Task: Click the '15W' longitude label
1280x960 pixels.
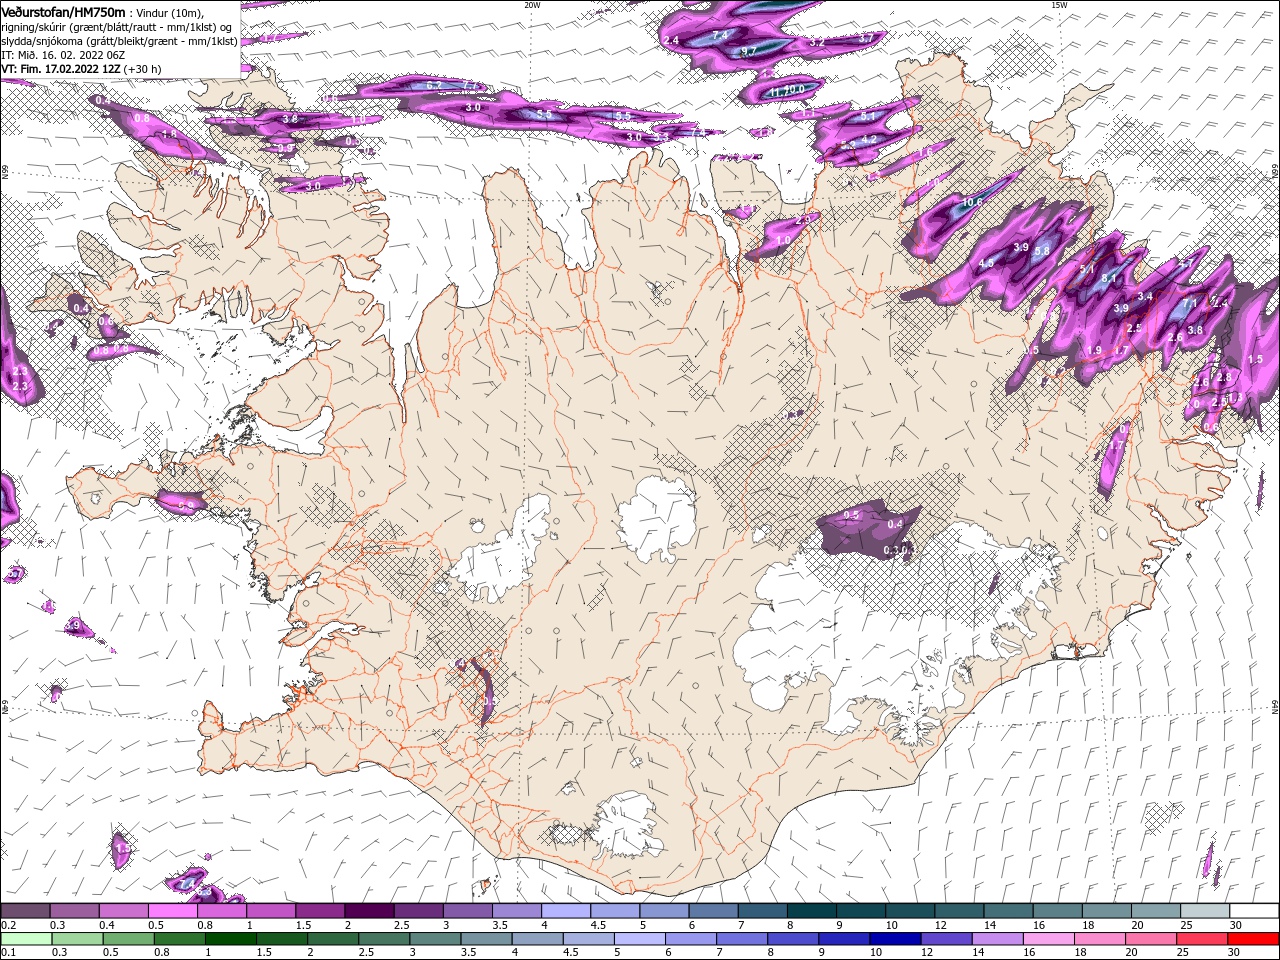Action: 1060,5
